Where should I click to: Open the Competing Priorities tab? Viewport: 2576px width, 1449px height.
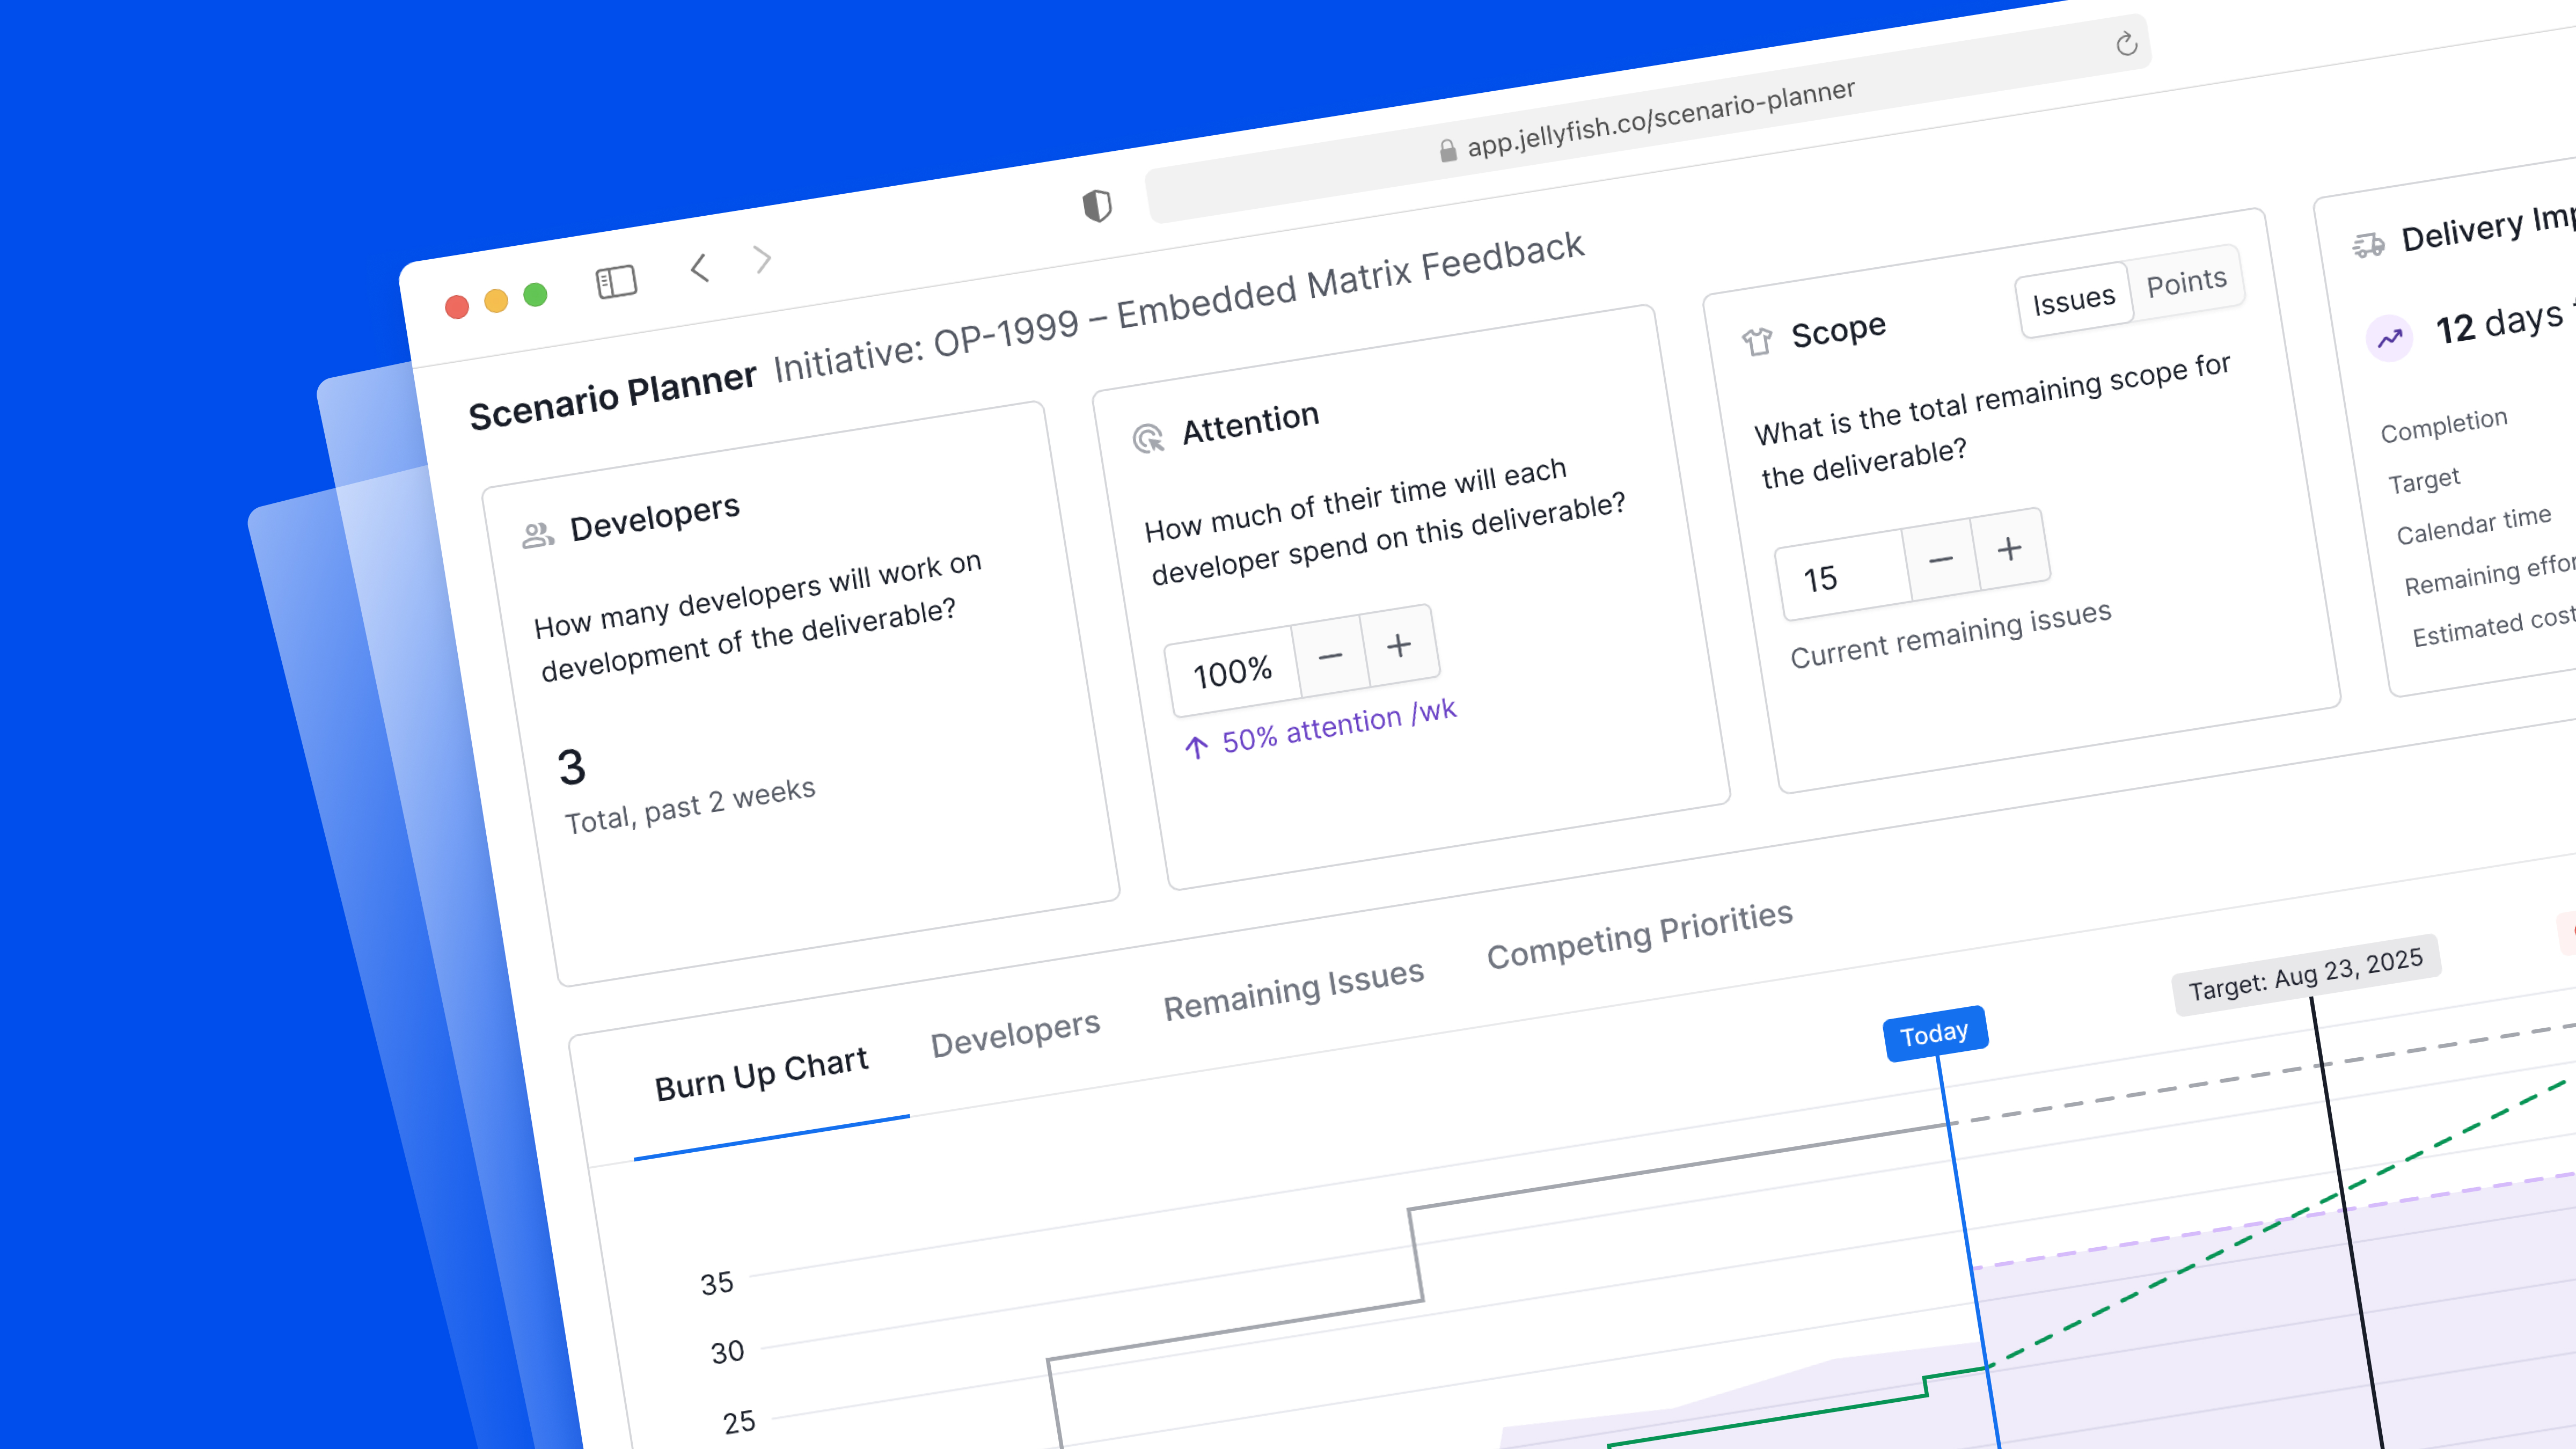1640,935
